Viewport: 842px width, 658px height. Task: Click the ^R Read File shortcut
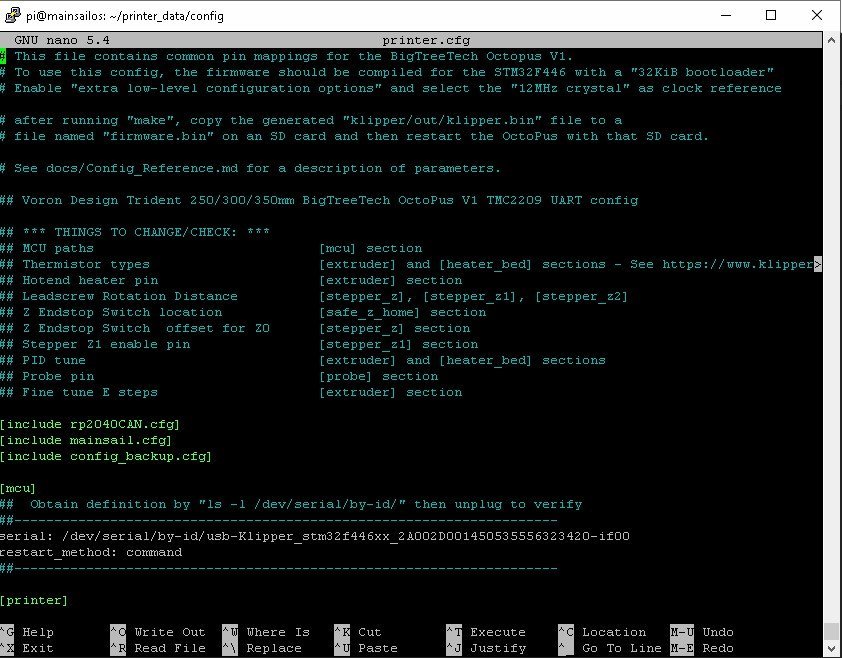tap(158, 648)
